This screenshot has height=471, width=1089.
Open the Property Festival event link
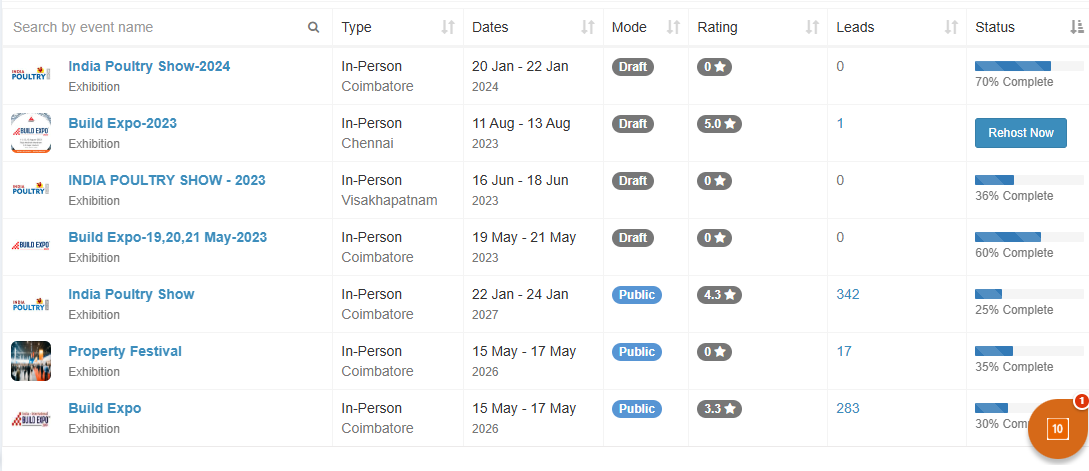(x=125, y=352)
